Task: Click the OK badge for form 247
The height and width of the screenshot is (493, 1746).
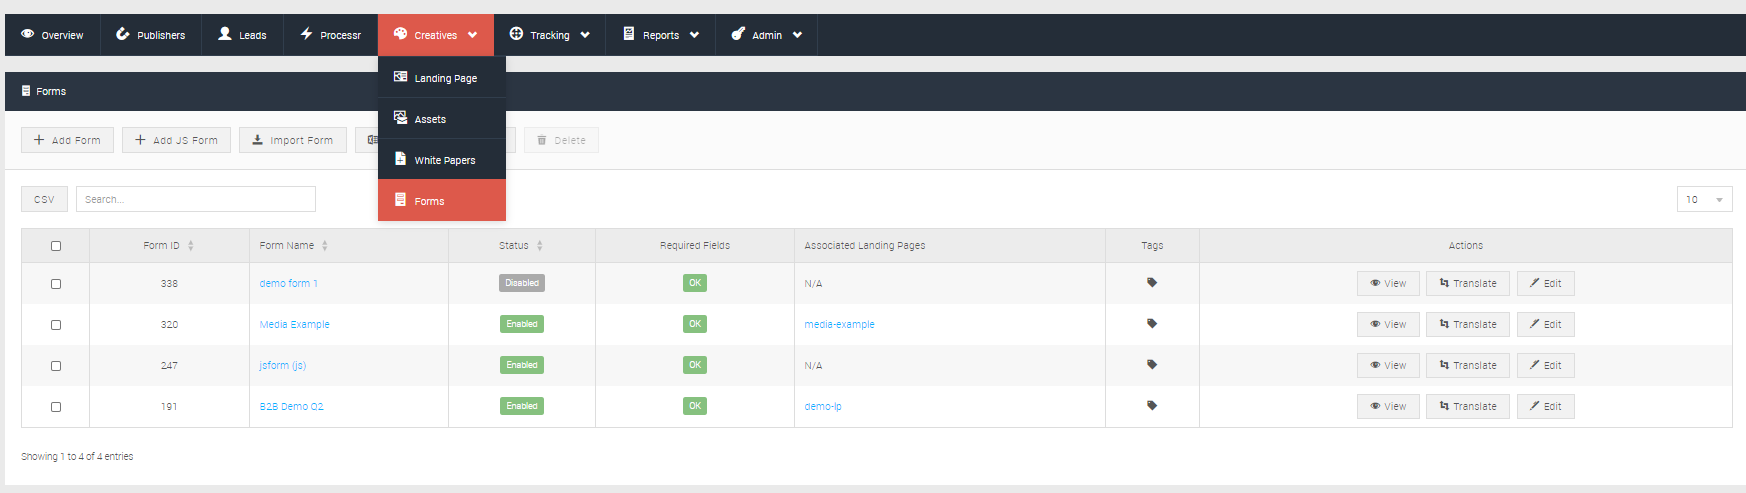Action: click(x=695, y=365)
